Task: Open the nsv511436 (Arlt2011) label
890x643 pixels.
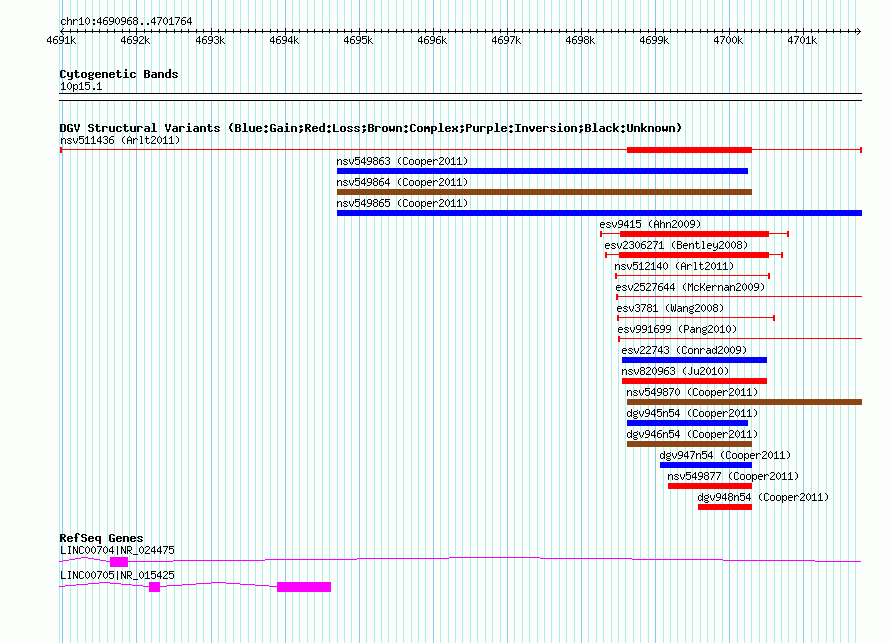Action: pos(120,140)
